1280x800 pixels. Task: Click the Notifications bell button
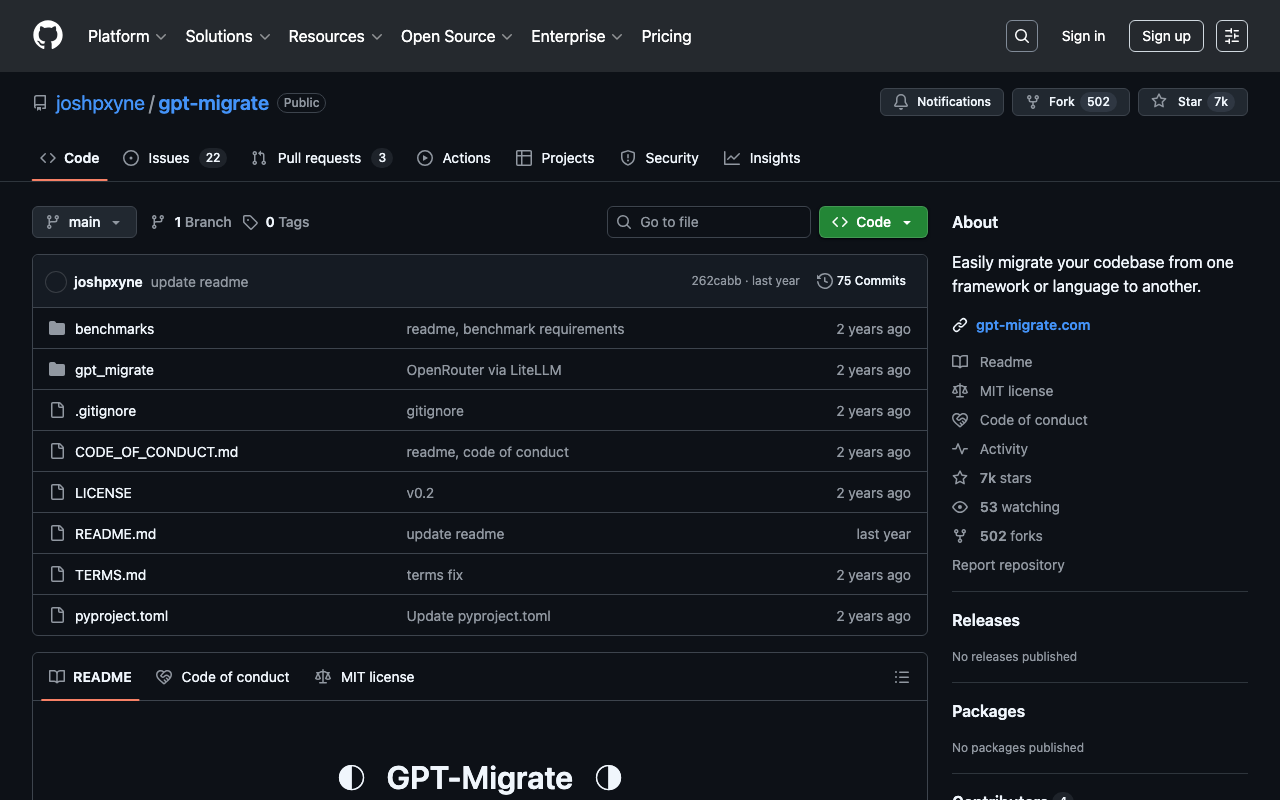[941, 102]
